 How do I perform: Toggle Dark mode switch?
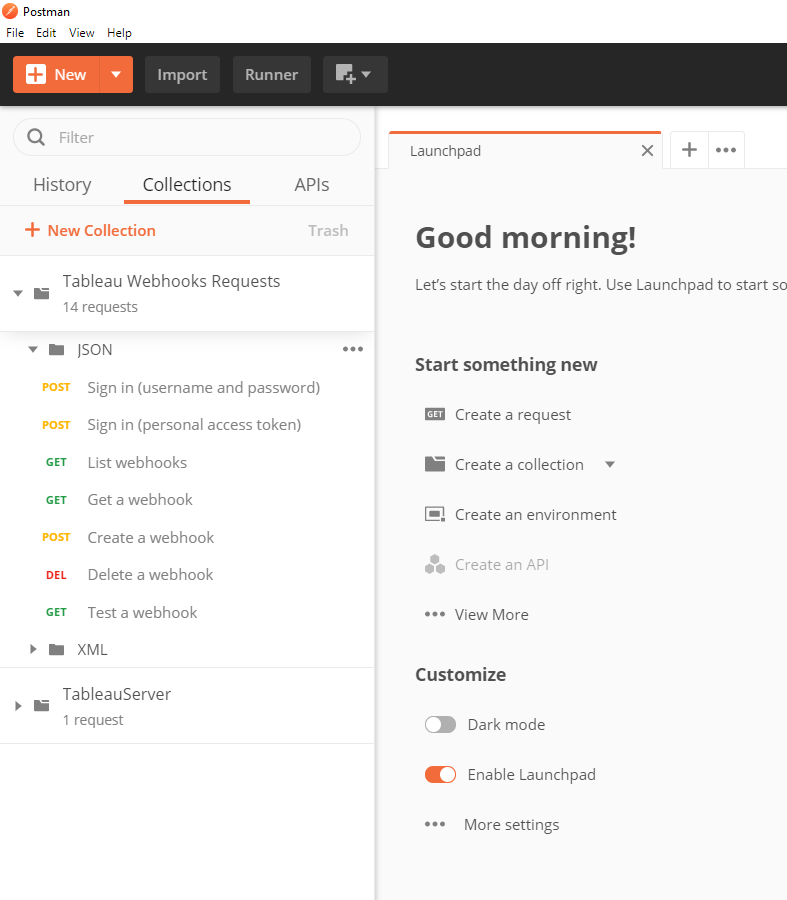pyautogui.click(x=440, y=724)
